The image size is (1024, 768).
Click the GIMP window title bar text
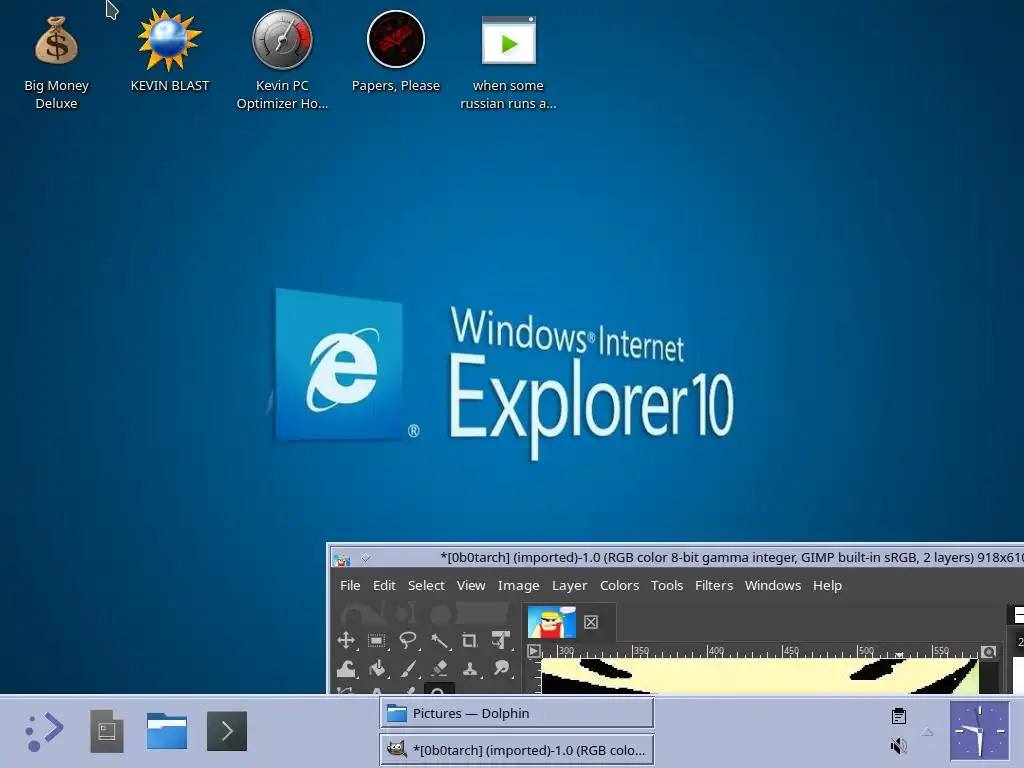[x=731, y=557]
